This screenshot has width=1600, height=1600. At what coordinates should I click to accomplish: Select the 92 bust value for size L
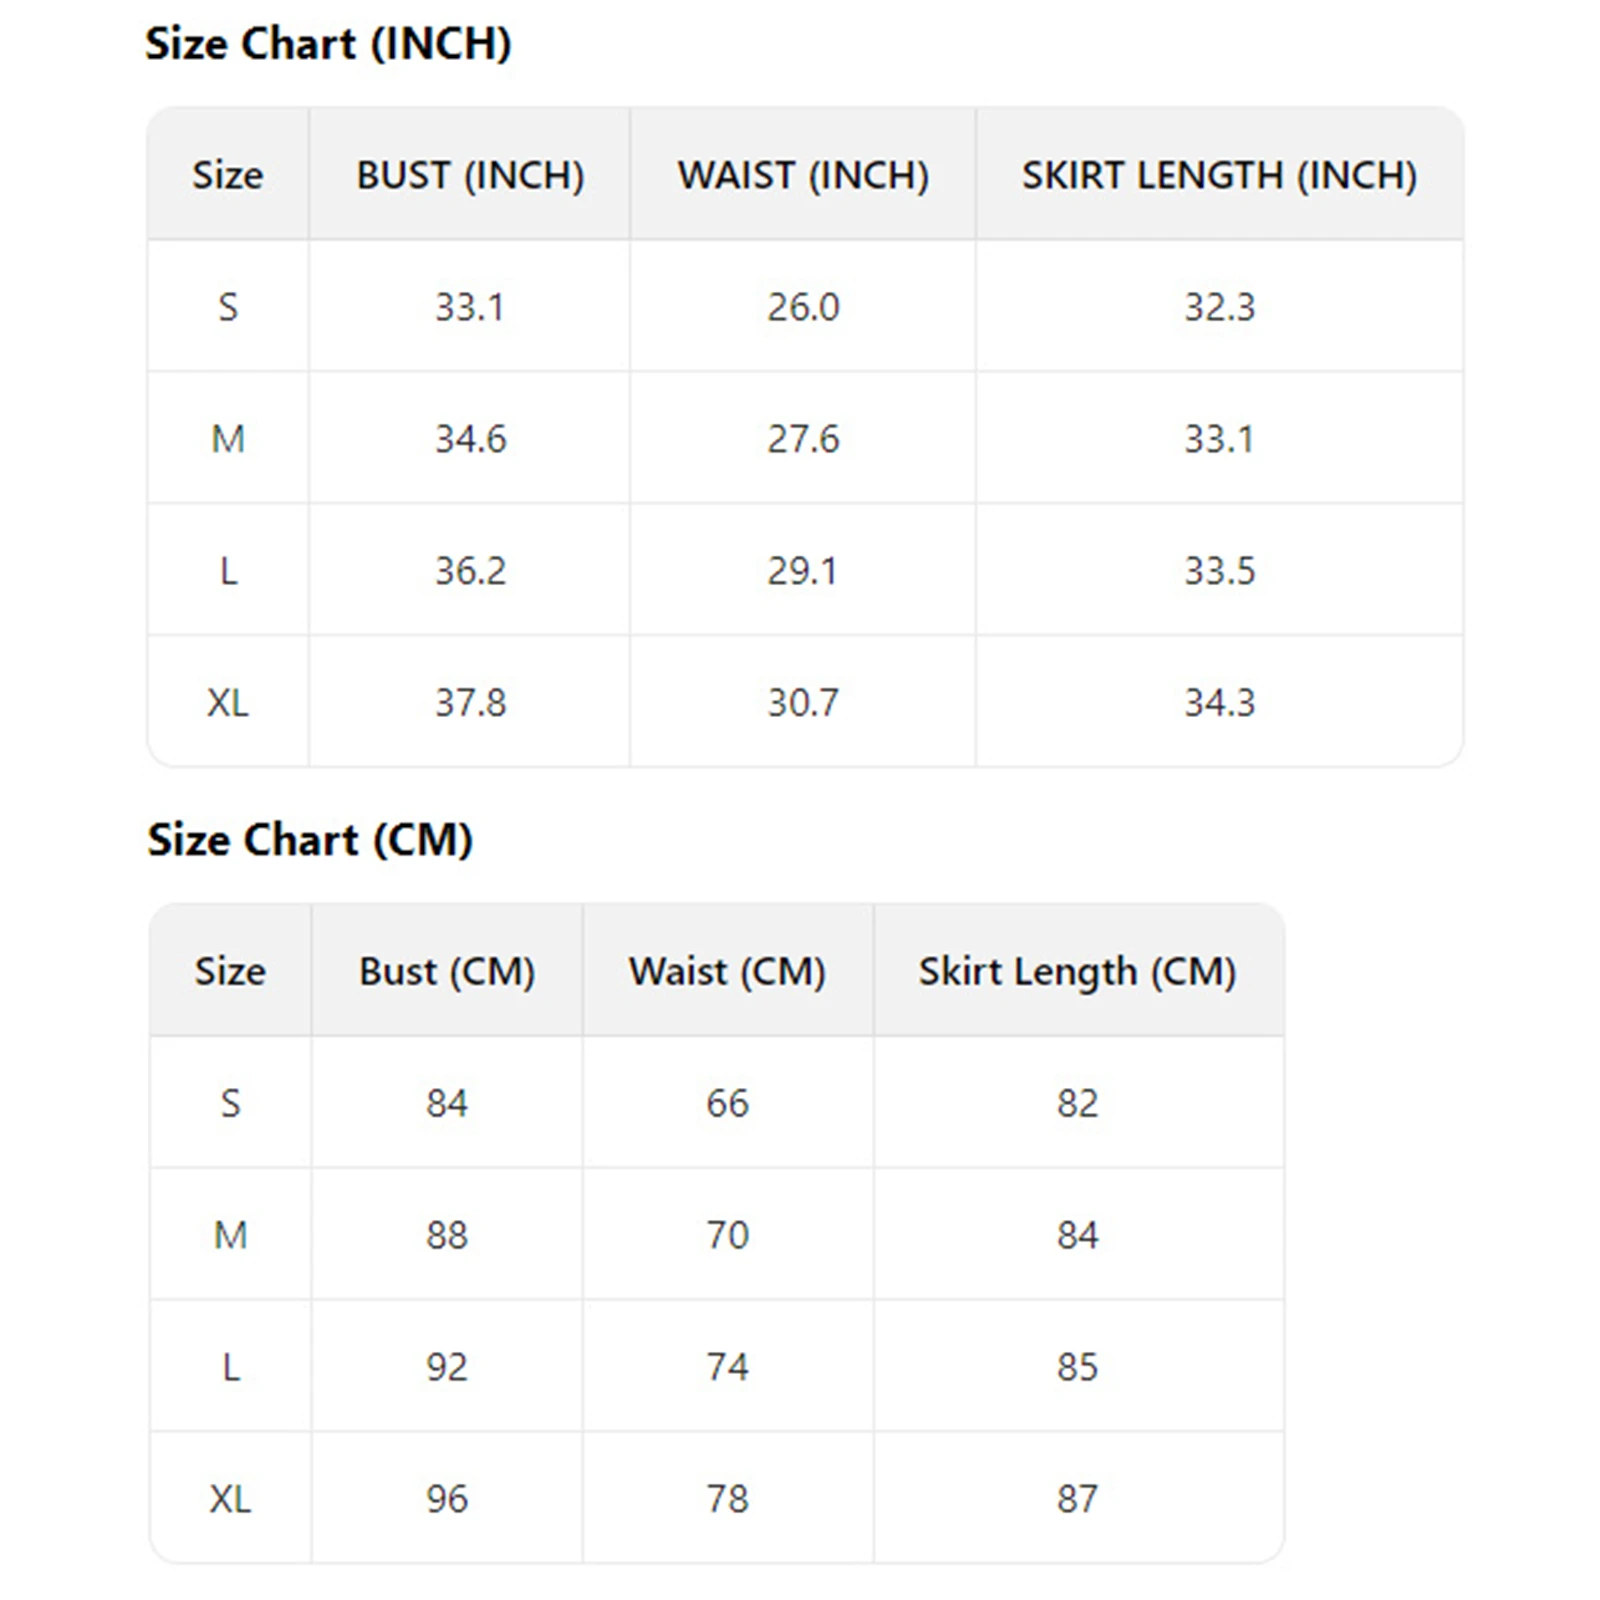[447, 1367]
